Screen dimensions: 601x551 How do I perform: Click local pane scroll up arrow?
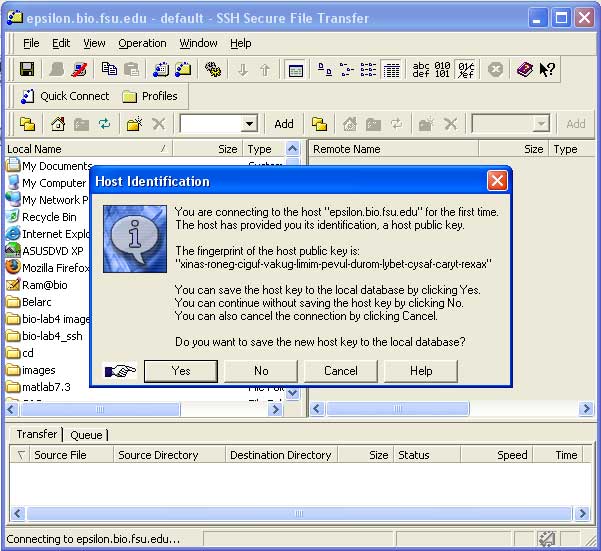pyautogui.click(x=293, y=149)
